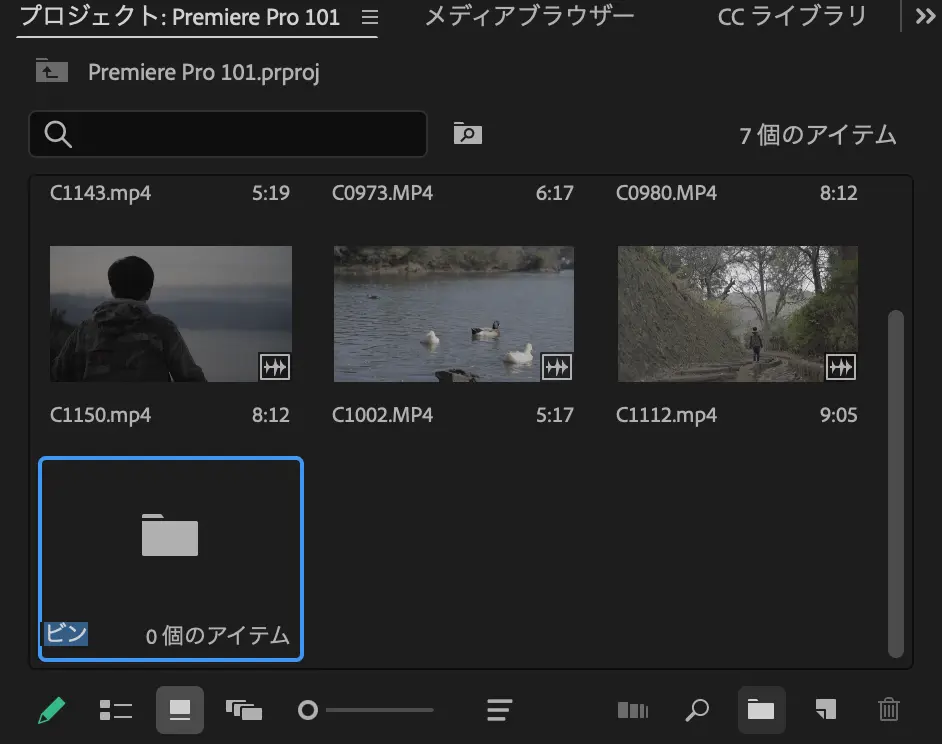Create a new bin with the New Bin icon
This screenshot has height=744, width=942.
point(761,710)
